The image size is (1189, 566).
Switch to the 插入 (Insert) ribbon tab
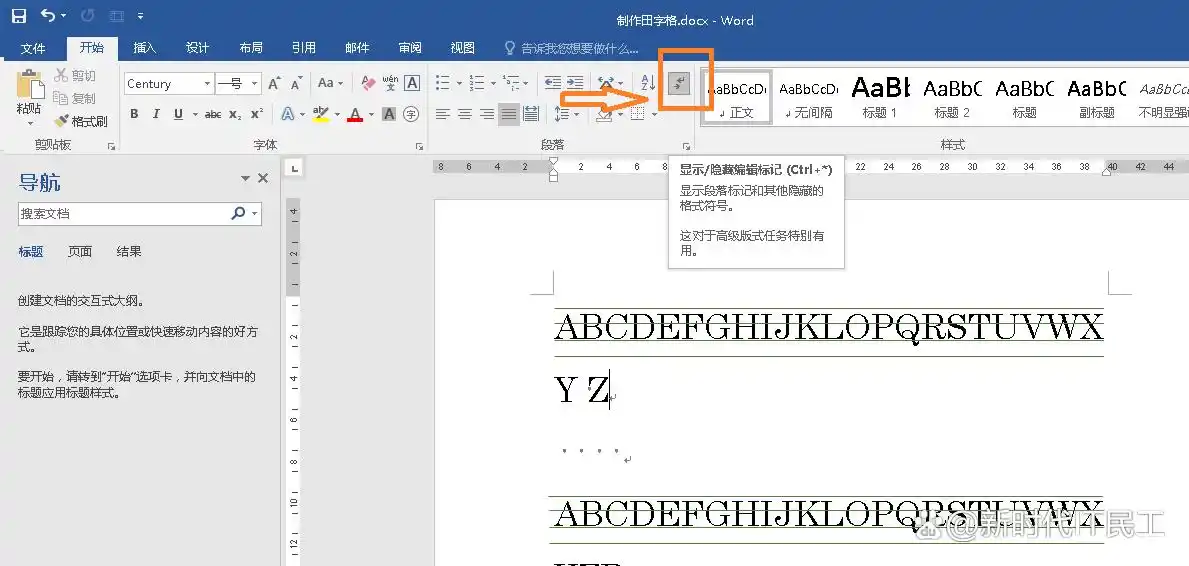click(x=145, y=48)
